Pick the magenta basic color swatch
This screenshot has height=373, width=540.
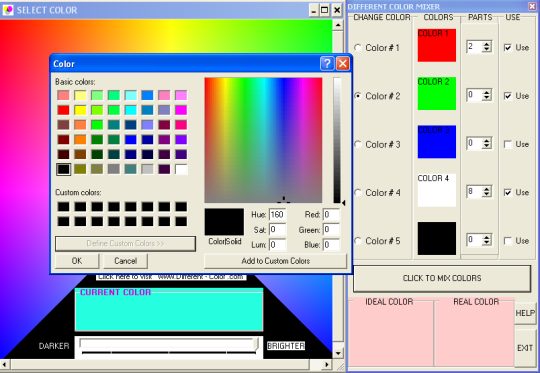tap(181, 110)
